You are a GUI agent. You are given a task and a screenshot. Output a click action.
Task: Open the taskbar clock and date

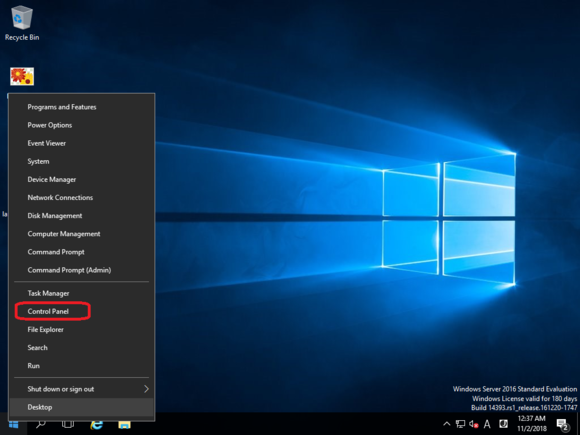(x=532, y=424)
